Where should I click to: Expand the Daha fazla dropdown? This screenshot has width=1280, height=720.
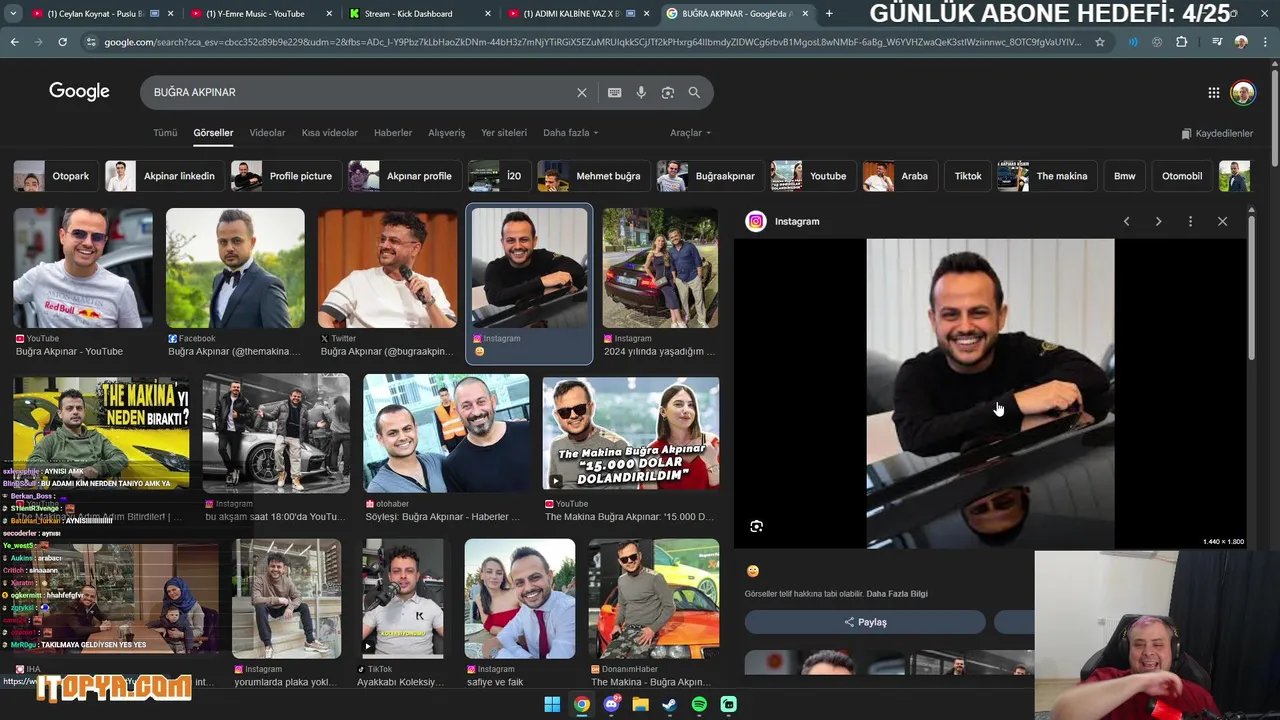[570, 133]
